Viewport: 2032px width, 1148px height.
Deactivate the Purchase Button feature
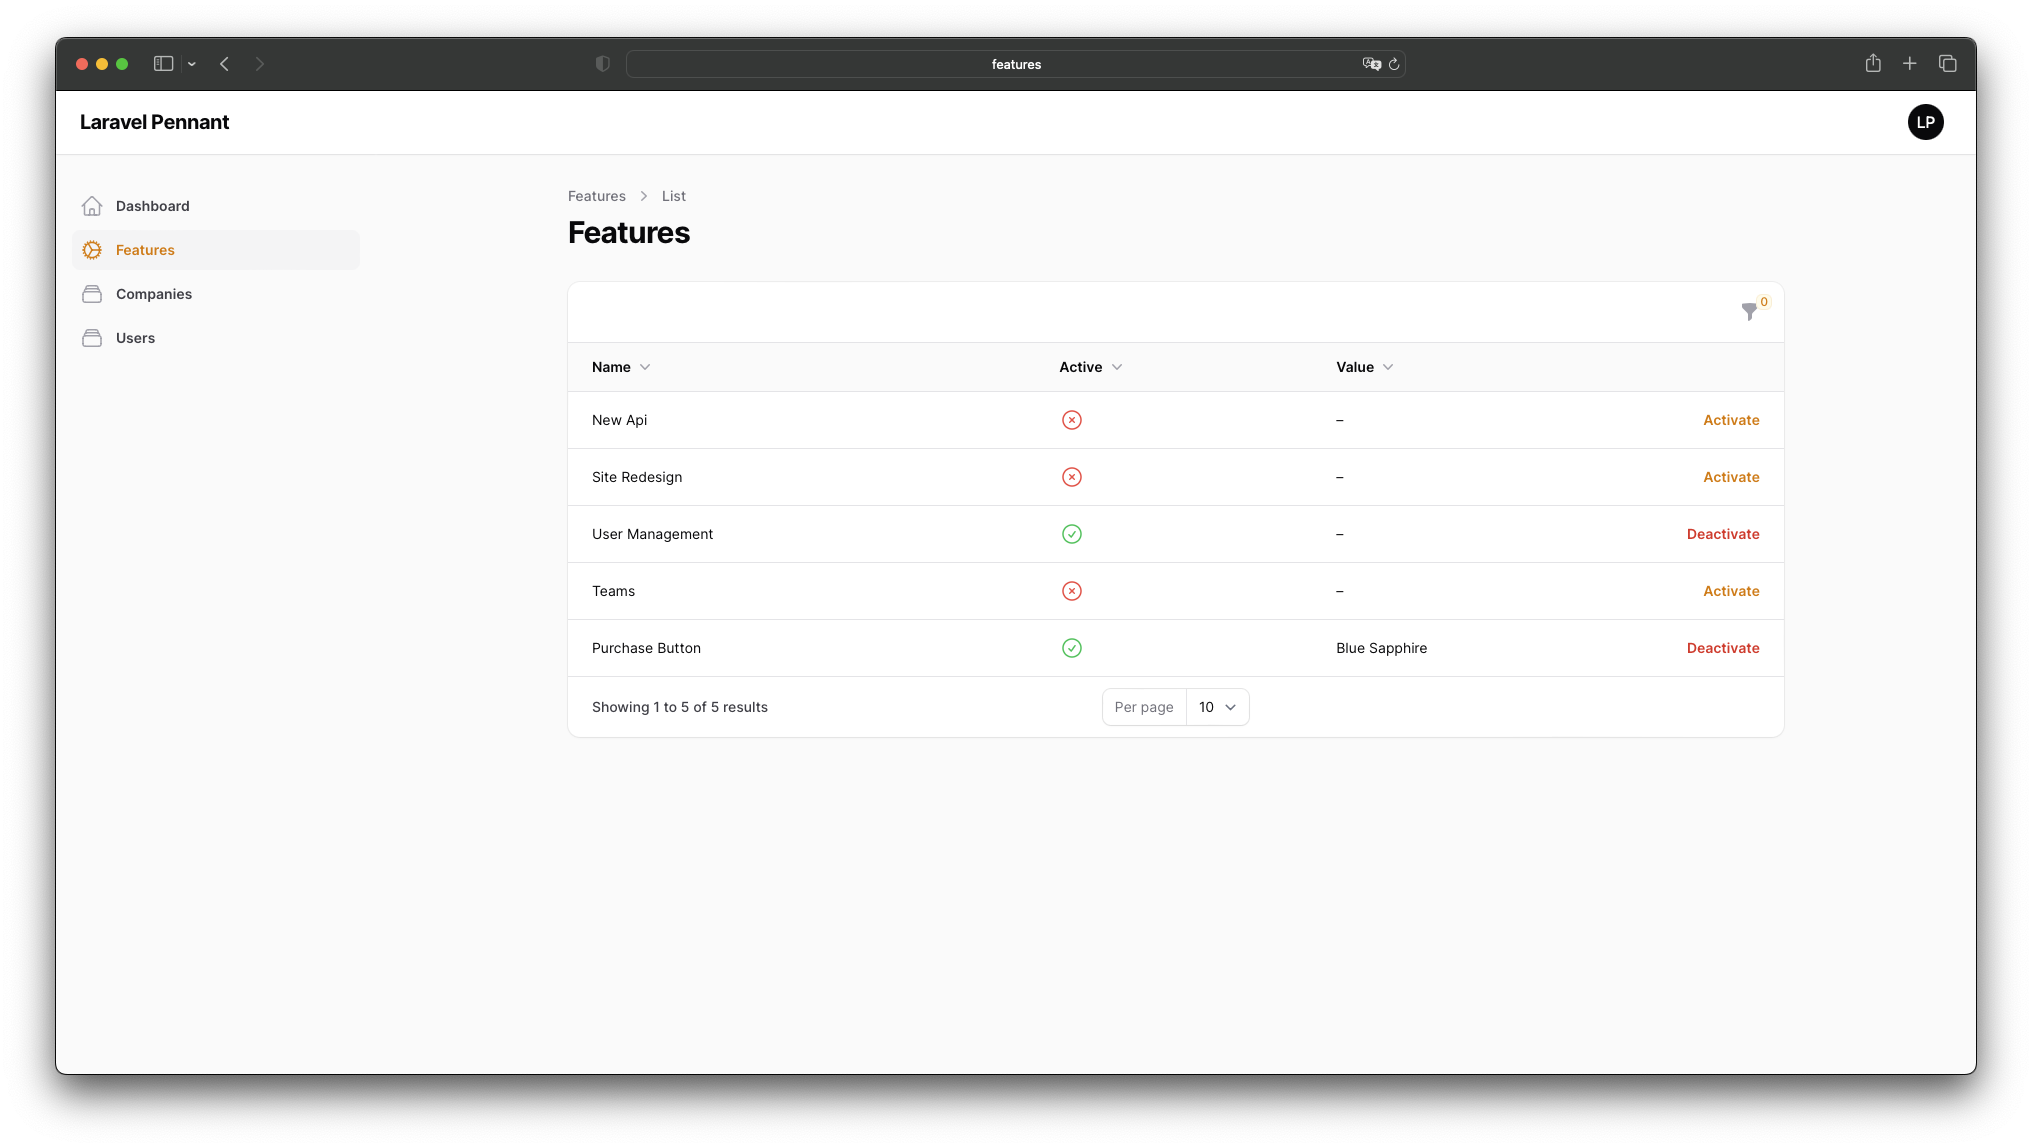coord(1722,648)
